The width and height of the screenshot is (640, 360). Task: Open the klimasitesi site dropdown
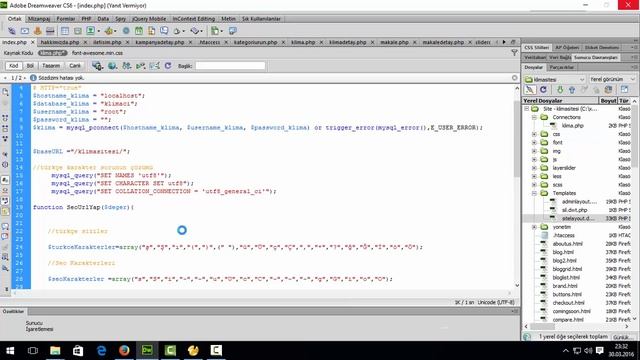click(555, 79)
